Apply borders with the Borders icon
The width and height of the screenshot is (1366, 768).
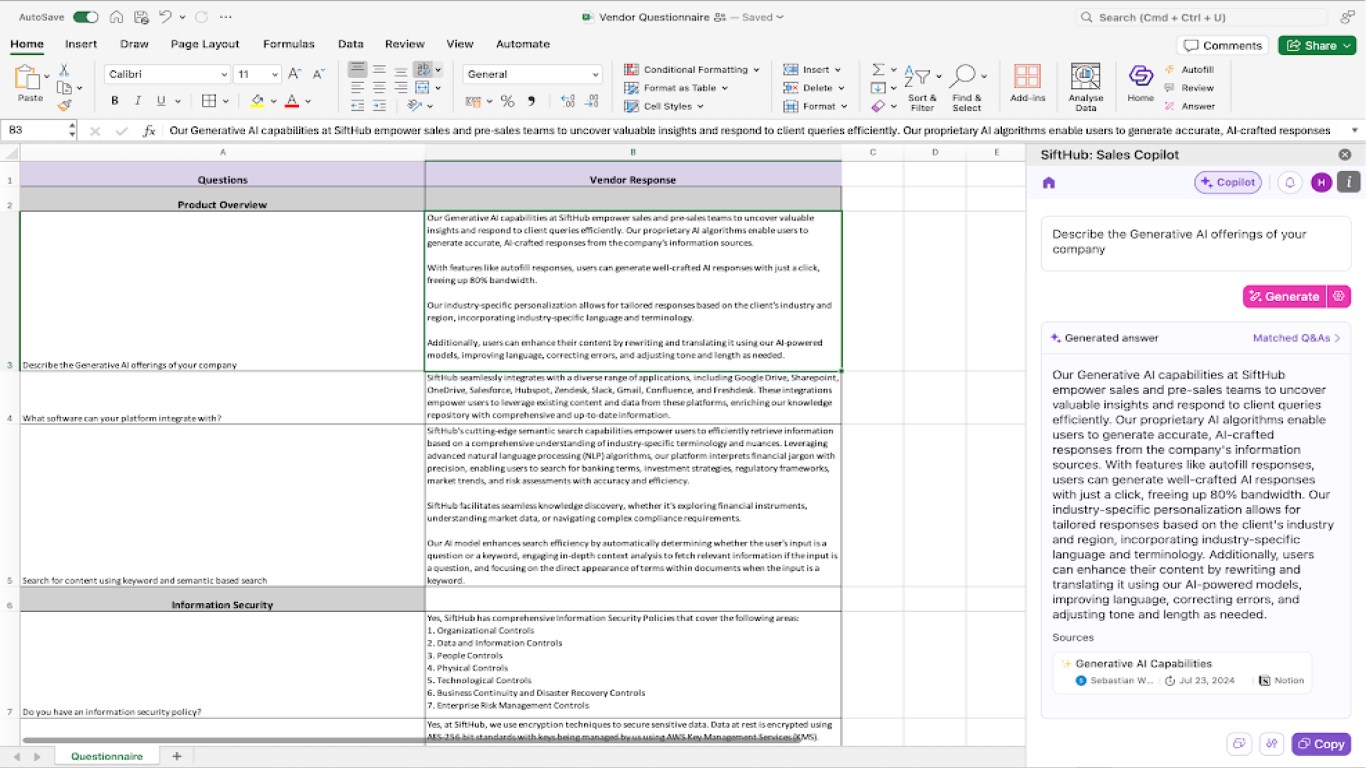click(209, 101)
